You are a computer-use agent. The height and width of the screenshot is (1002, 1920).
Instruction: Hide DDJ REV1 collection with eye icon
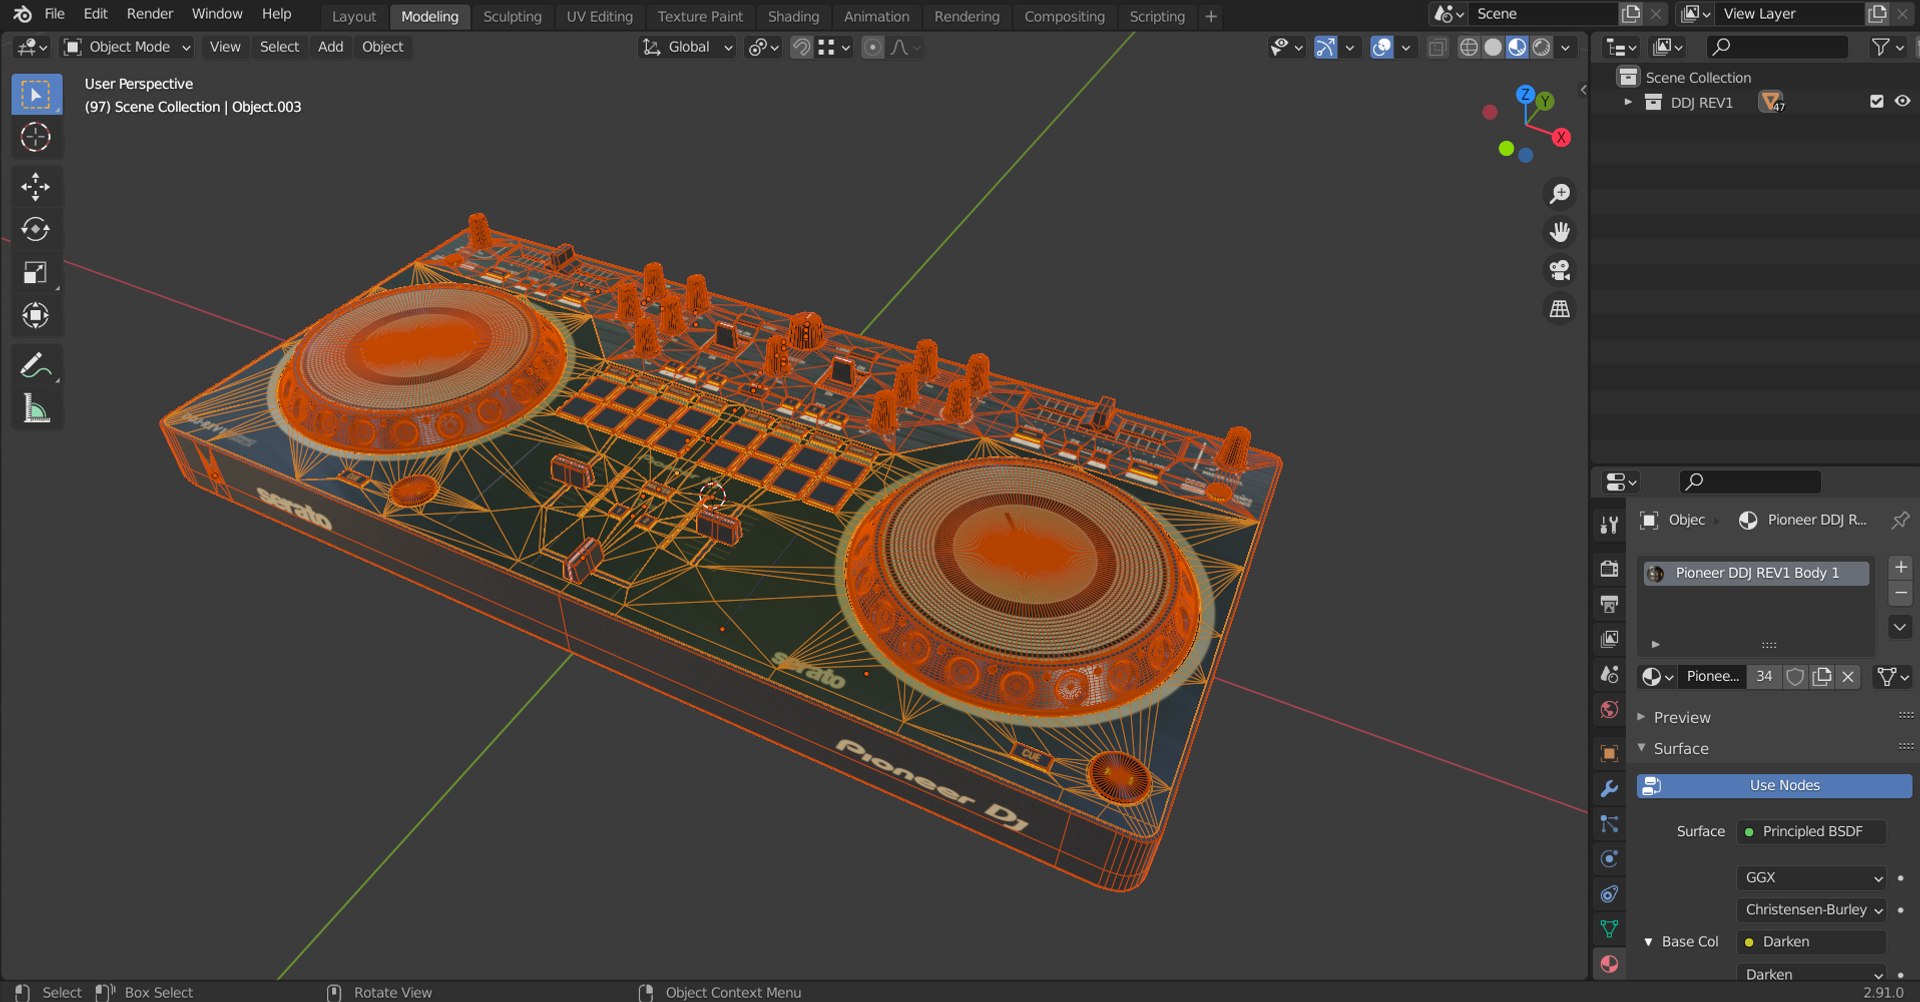1902,102
